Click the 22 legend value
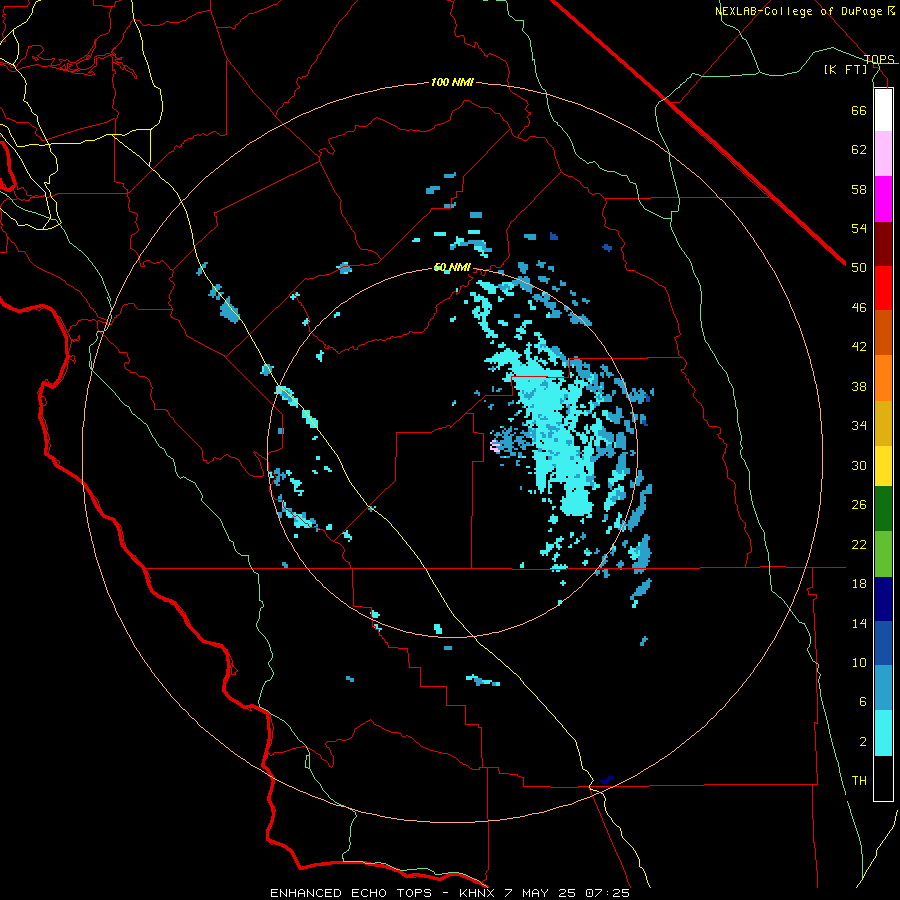The image size is (900, 900). pos(859,544)
